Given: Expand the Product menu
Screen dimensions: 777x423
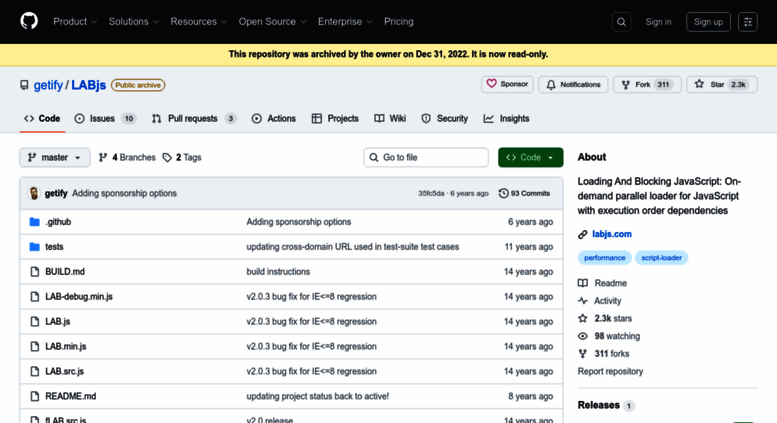Looking at the screenshot, I should click(x=75, y=21).
